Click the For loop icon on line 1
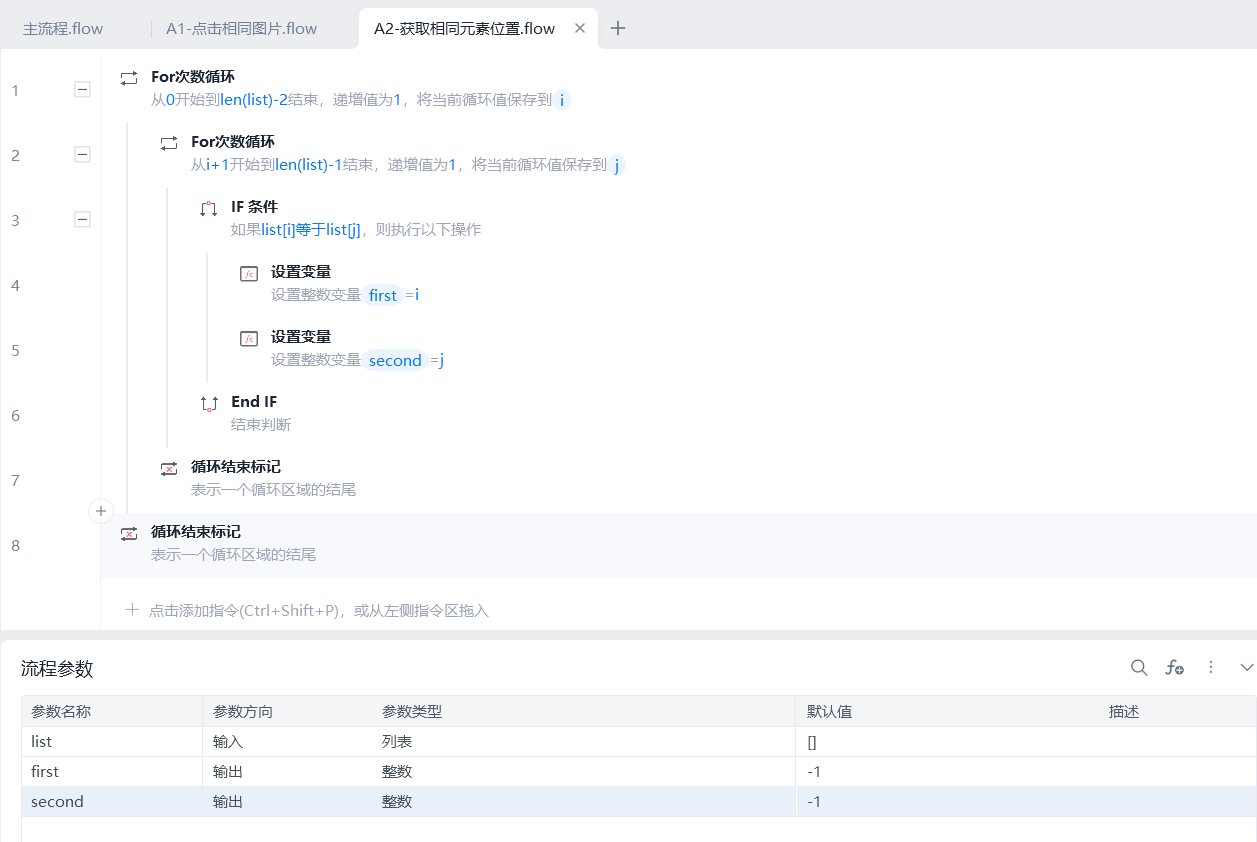The width and height of the screenshot is (1257, 842). [129, 77]
